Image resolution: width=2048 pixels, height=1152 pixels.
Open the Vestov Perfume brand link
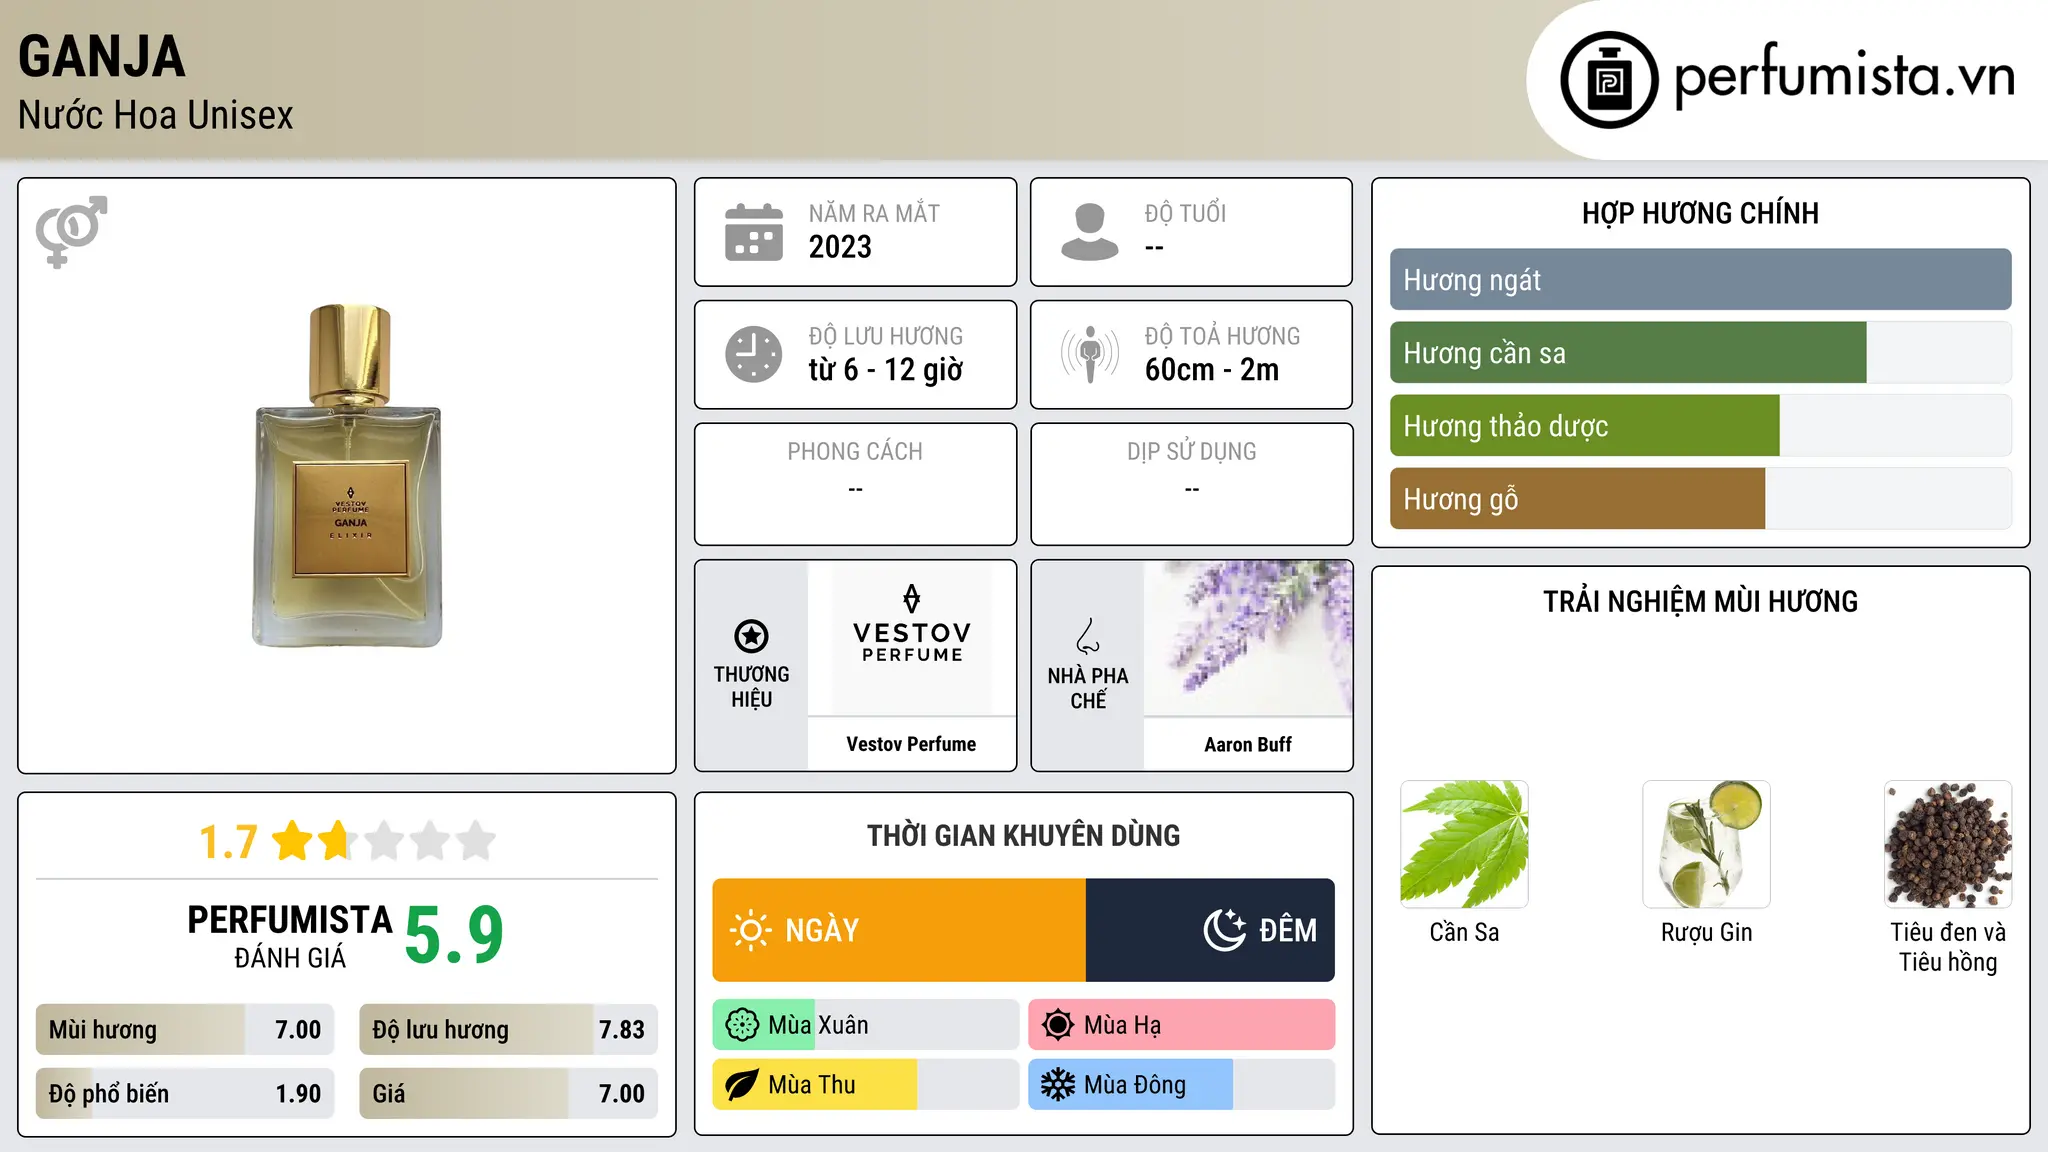point(911,744)
